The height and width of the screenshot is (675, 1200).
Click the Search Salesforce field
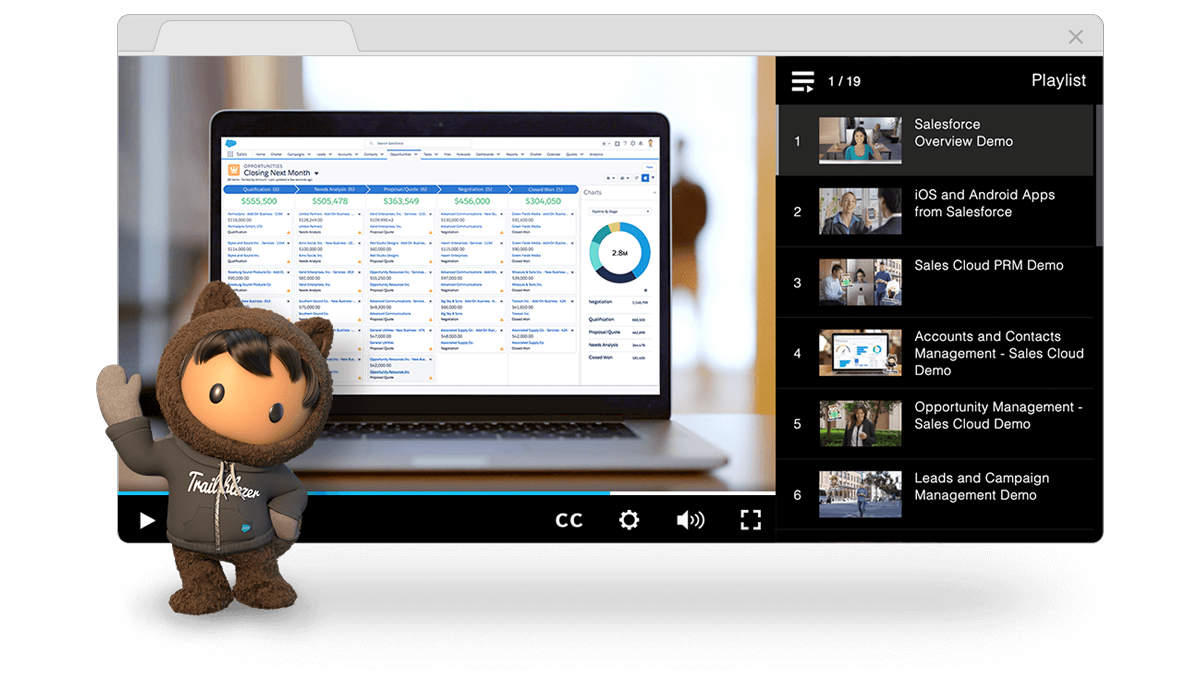coord(417,143)
